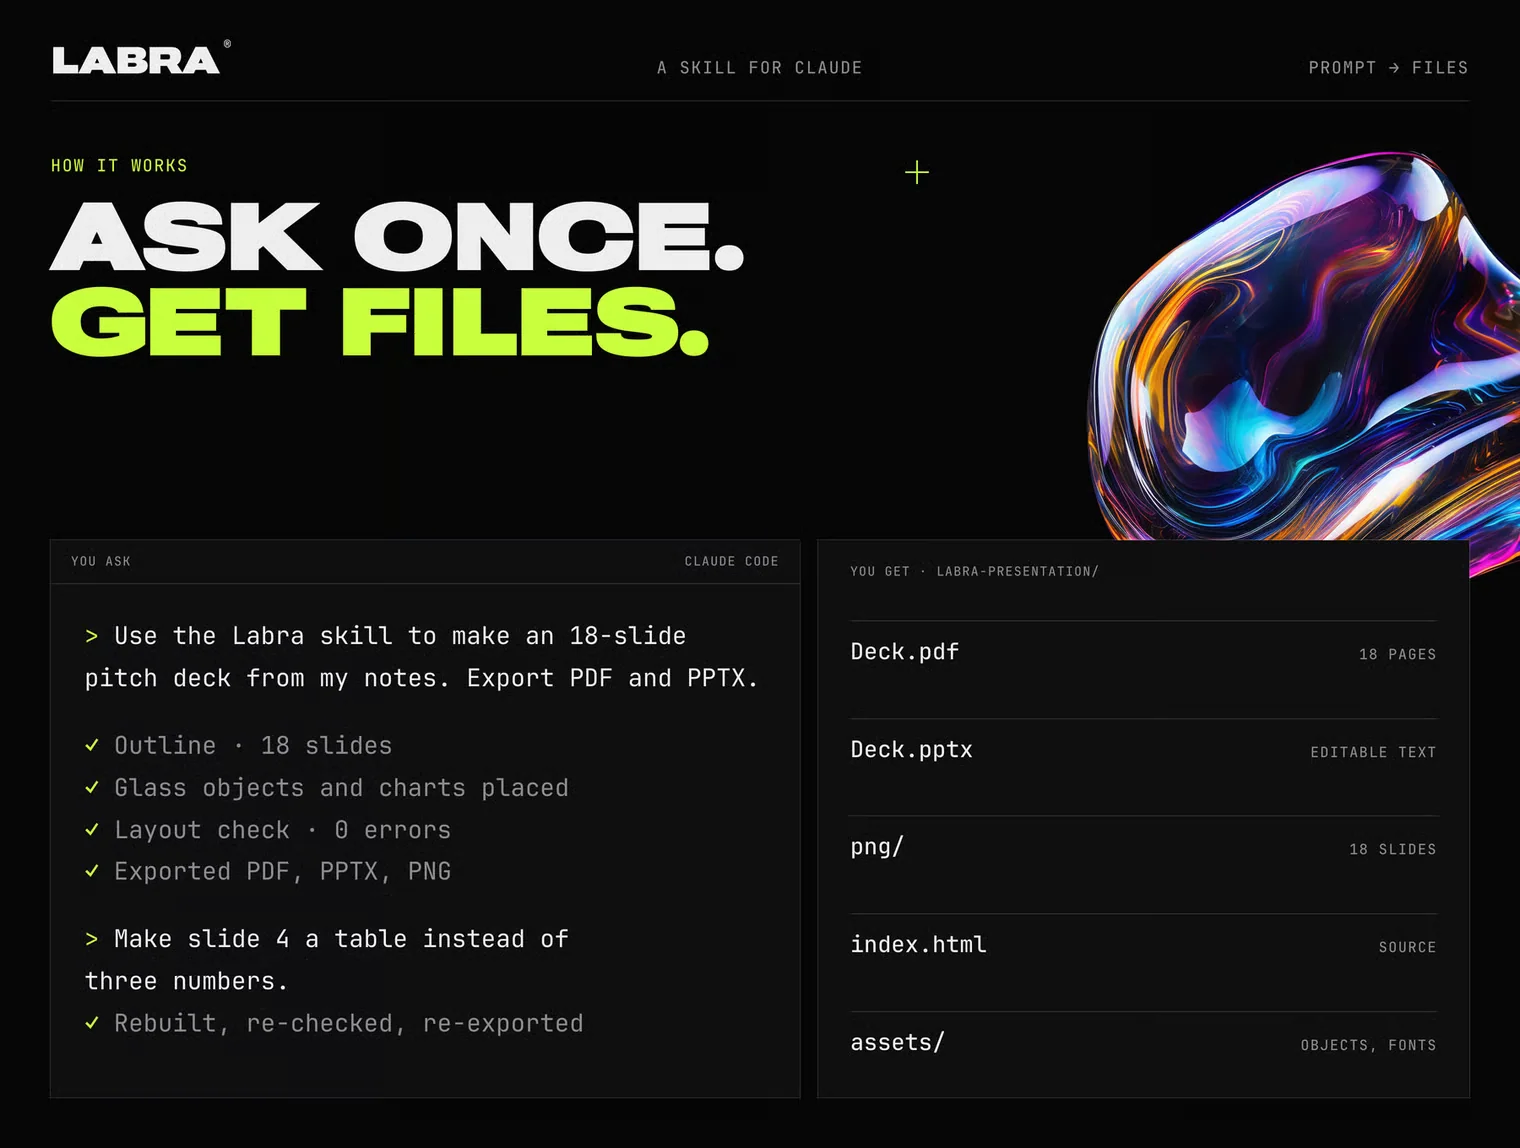Click the 'A SKILL FOR CLAUDE' header text
The image size is (1520, 1148).
coord(760,68)
